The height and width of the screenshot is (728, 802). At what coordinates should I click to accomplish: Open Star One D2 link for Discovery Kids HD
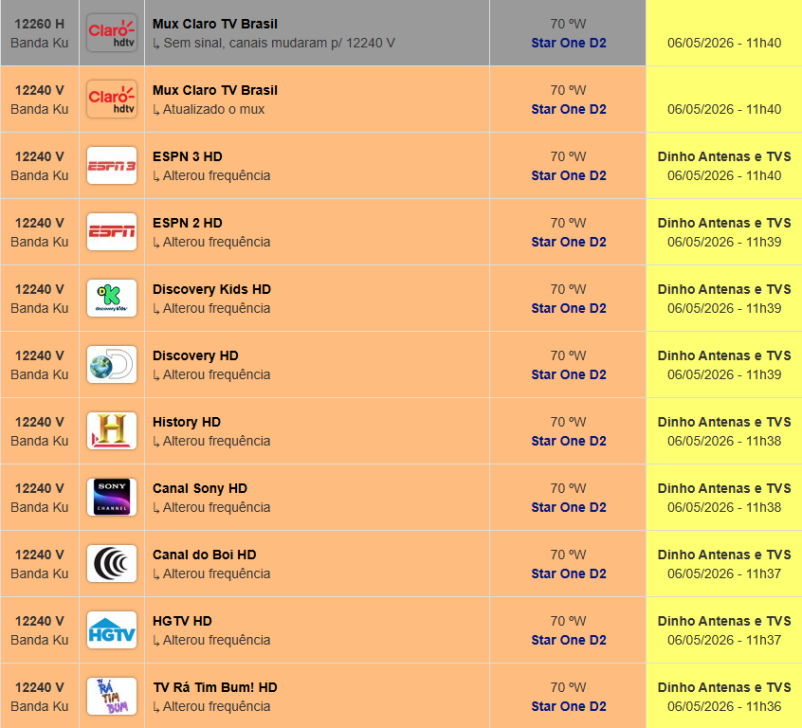[x=568, y=308]
